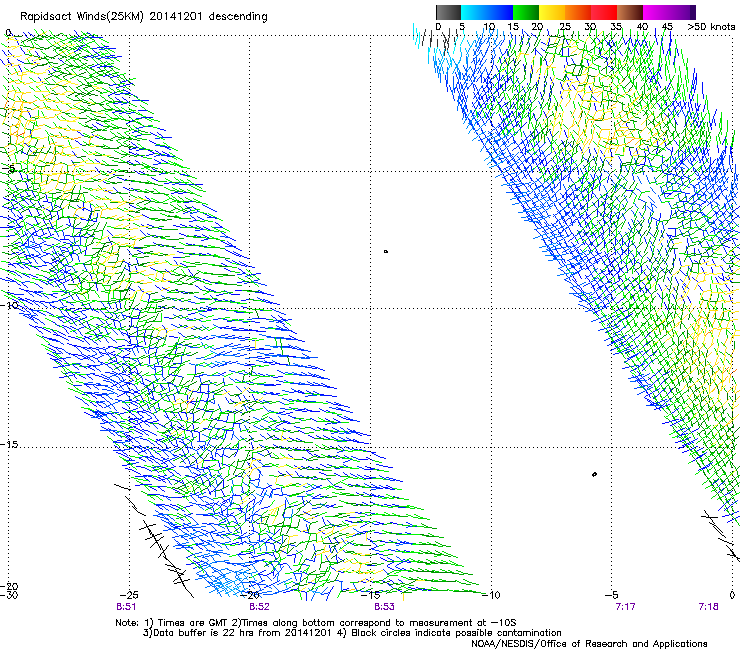This screenshot has height=650, width=740.
Task: Click the gray 0-5 knots legend swatch
Action: [x=448, y=12]
